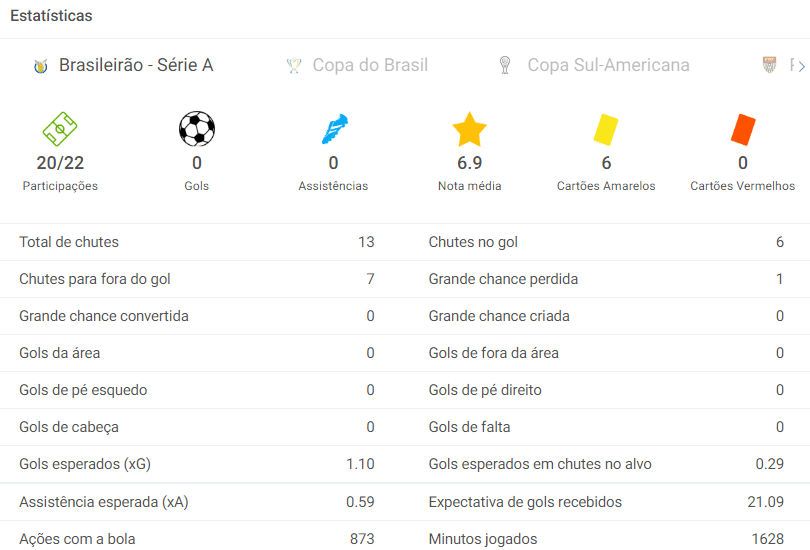
Task: Click the Estatísticas section heading
Action: [x=51, y=16]
